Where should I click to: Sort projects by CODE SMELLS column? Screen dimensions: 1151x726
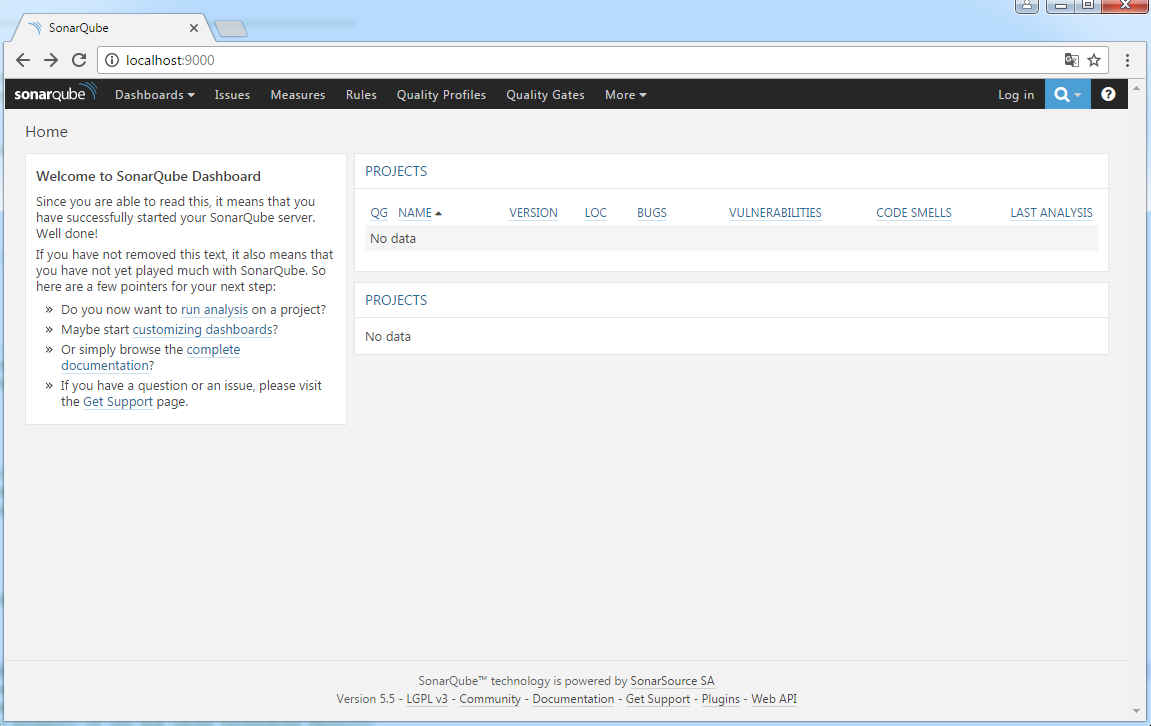914,213
